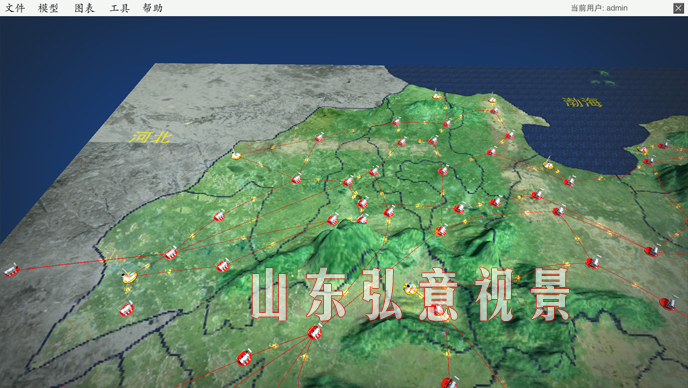Select the red hub station below the 东 character

(314, 332)
